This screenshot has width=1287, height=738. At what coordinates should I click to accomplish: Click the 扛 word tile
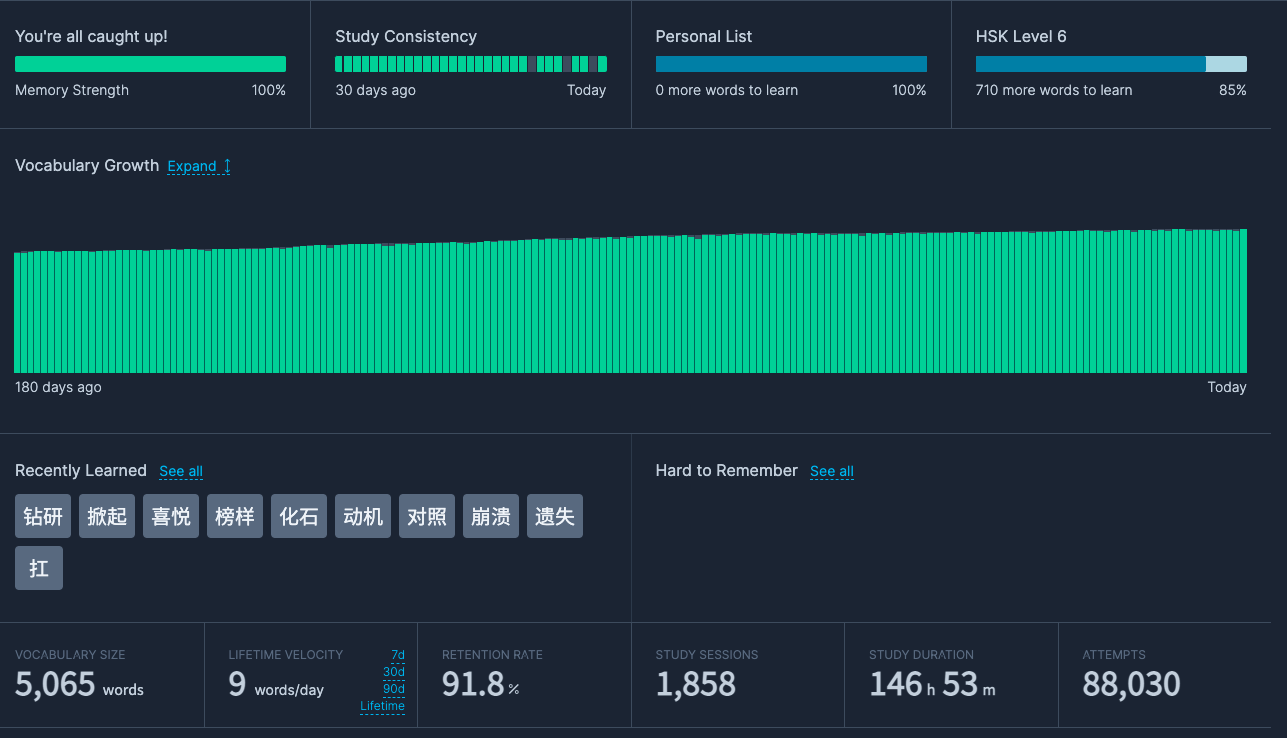[39, 568]
